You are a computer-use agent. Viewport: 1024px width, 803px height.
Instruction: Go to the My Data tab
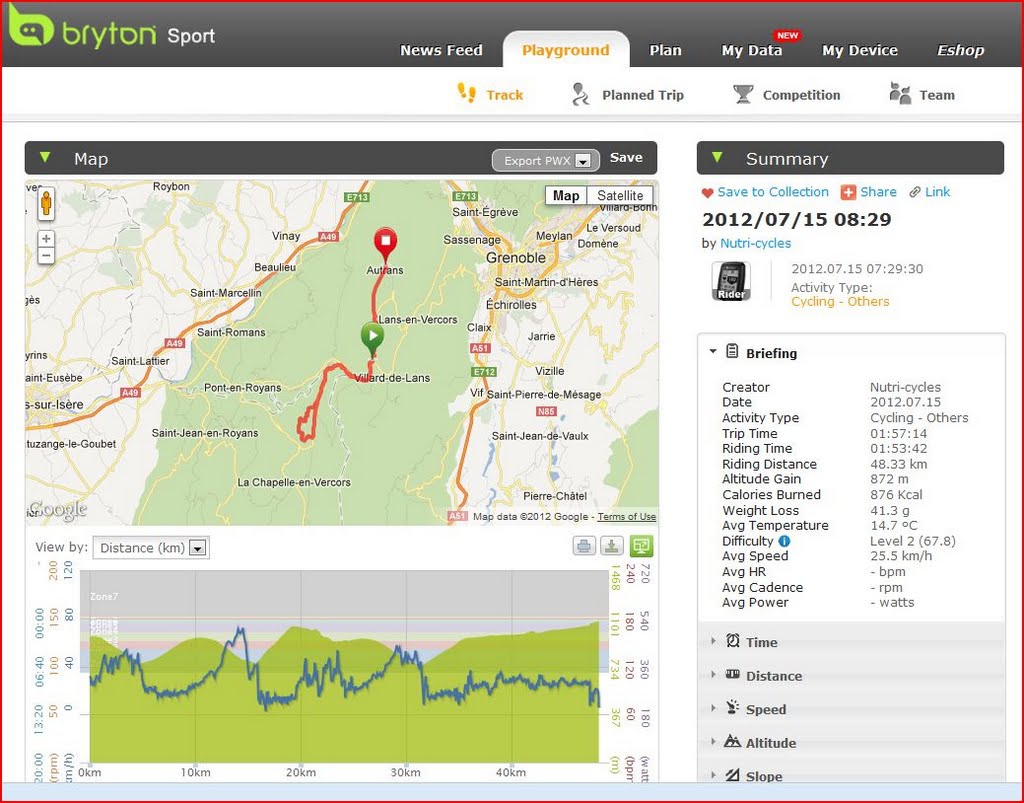(751, 50)
